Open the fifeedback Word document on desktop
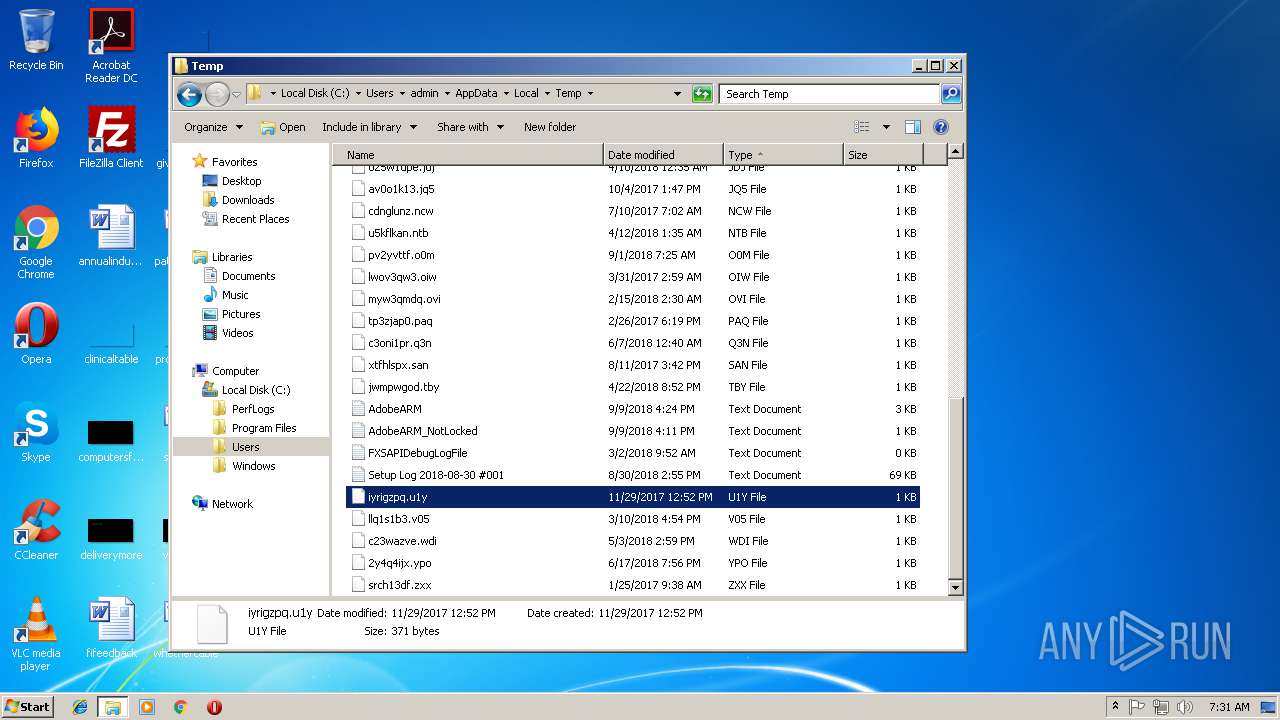This screenshot has height=720, width=1280. tap(111, 628)
